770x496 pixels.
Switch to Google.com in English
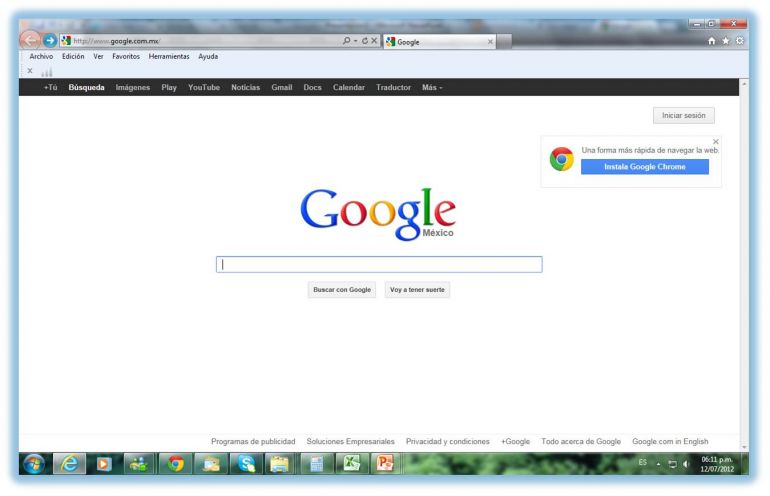click(670, 441)
